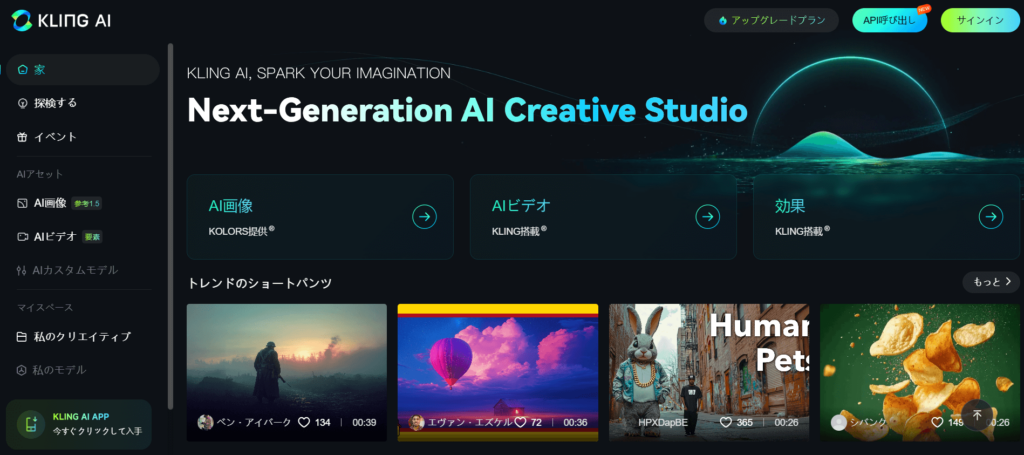Image resolution: width=1024 pixels, height=455 pixels.
Task: Like the エヴァン・エズケル video with heart icon
Action: 520,422
